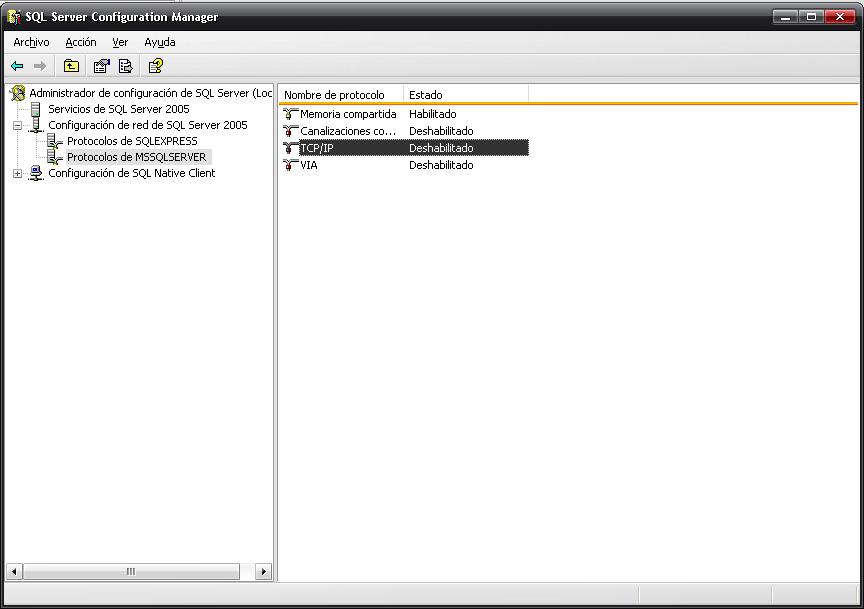864x609 pixels.
Task: Click the Properties toolbar icon
Action: click(98, 66)
